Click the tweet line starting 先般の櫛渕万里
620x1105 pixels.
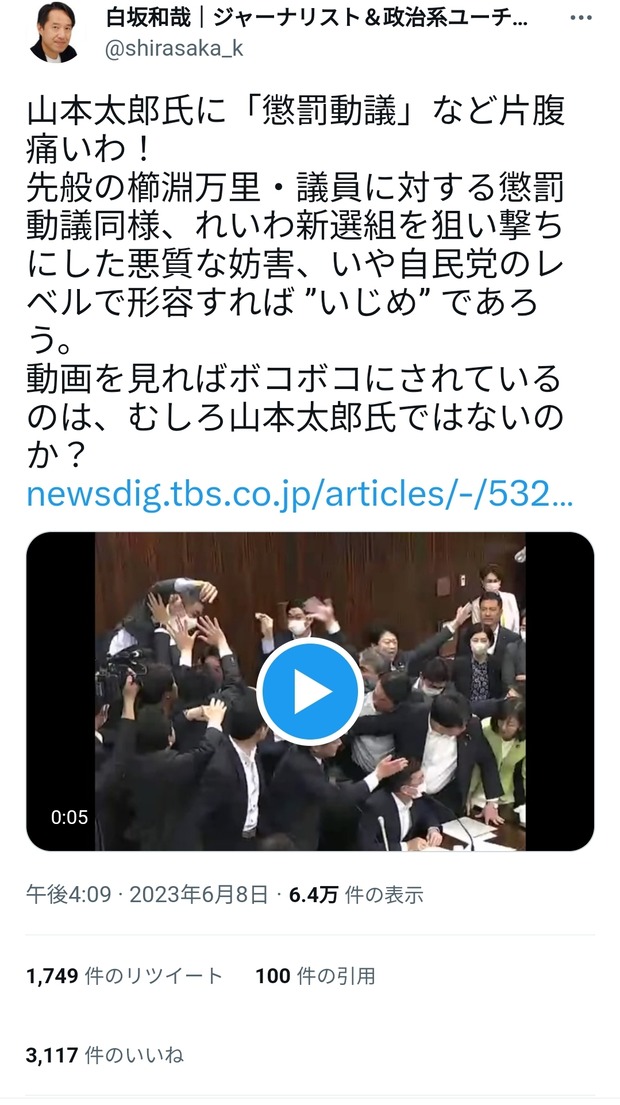pyautogui.click(x=296, y=190)
